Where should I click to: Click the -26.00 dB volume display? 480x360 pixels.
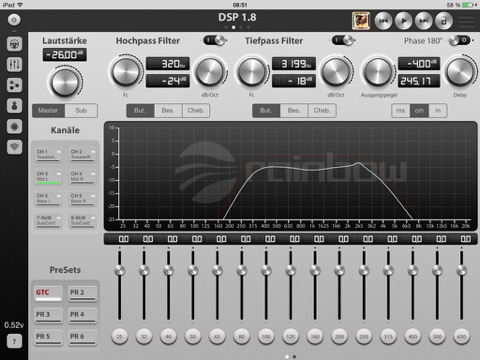click(65, 55)
